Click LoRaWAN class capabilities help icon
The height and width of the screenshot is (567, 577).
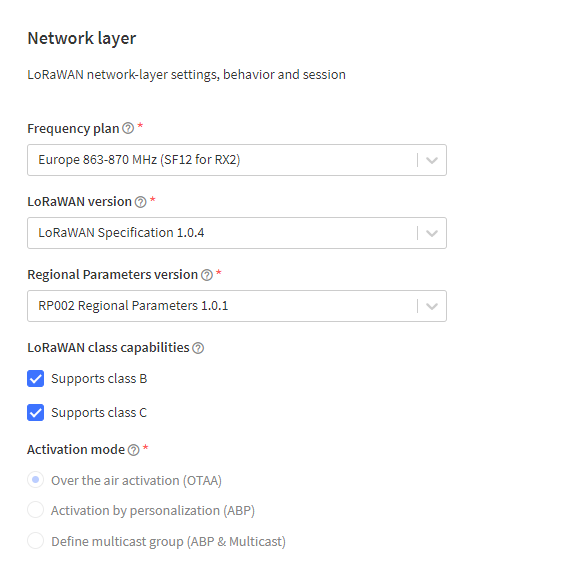(198, 348)
